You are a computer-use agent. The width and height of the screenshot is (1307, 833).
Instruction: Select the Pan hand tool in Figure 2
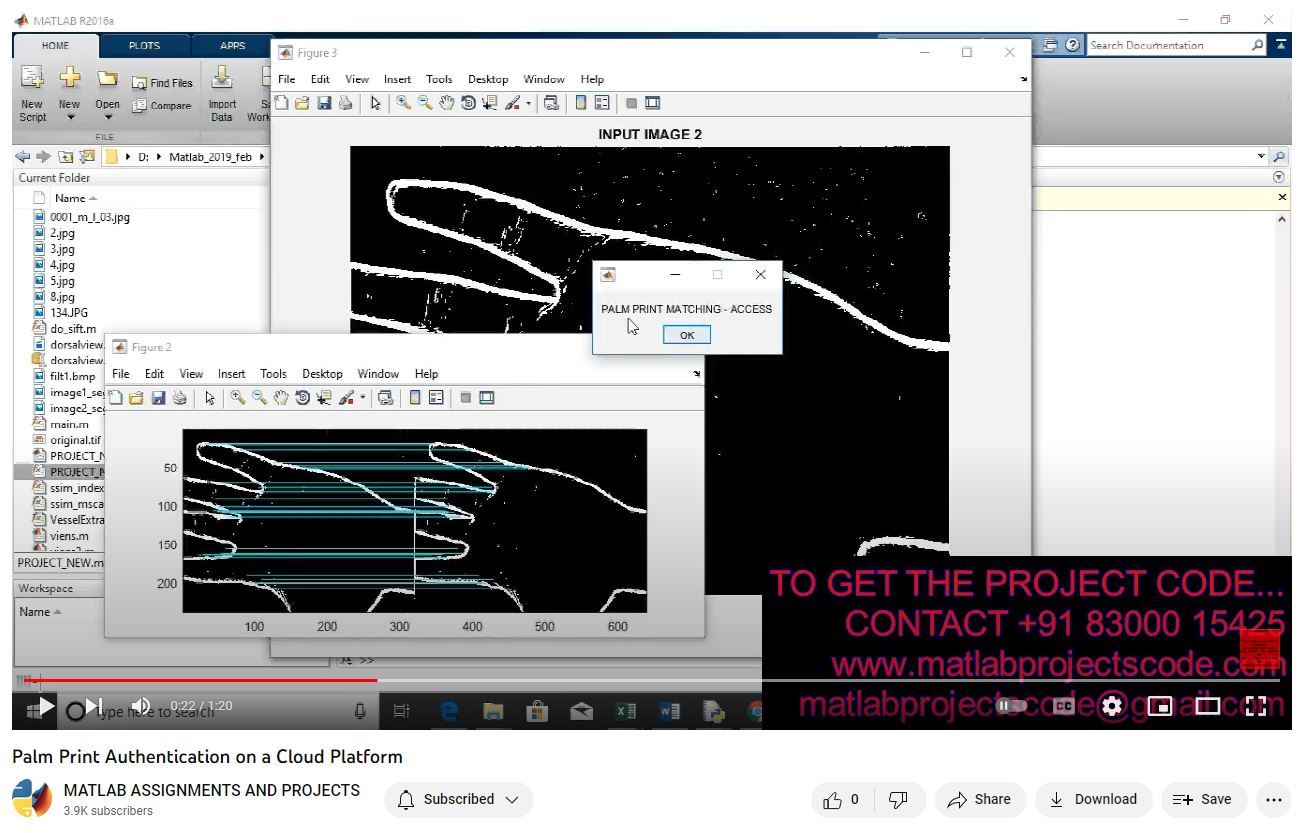click(x=281, y=398)
